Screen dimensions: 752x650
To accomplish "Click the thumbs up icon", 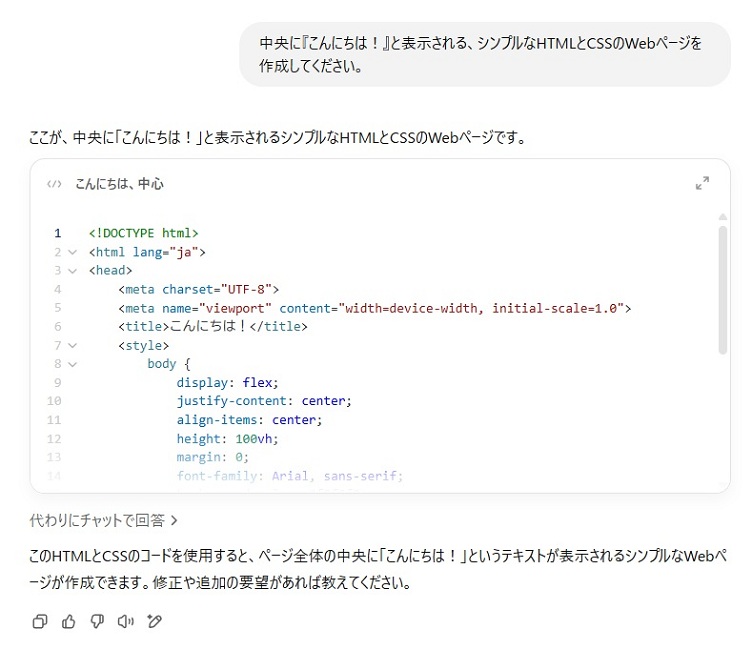I will [x=69, y=621].
